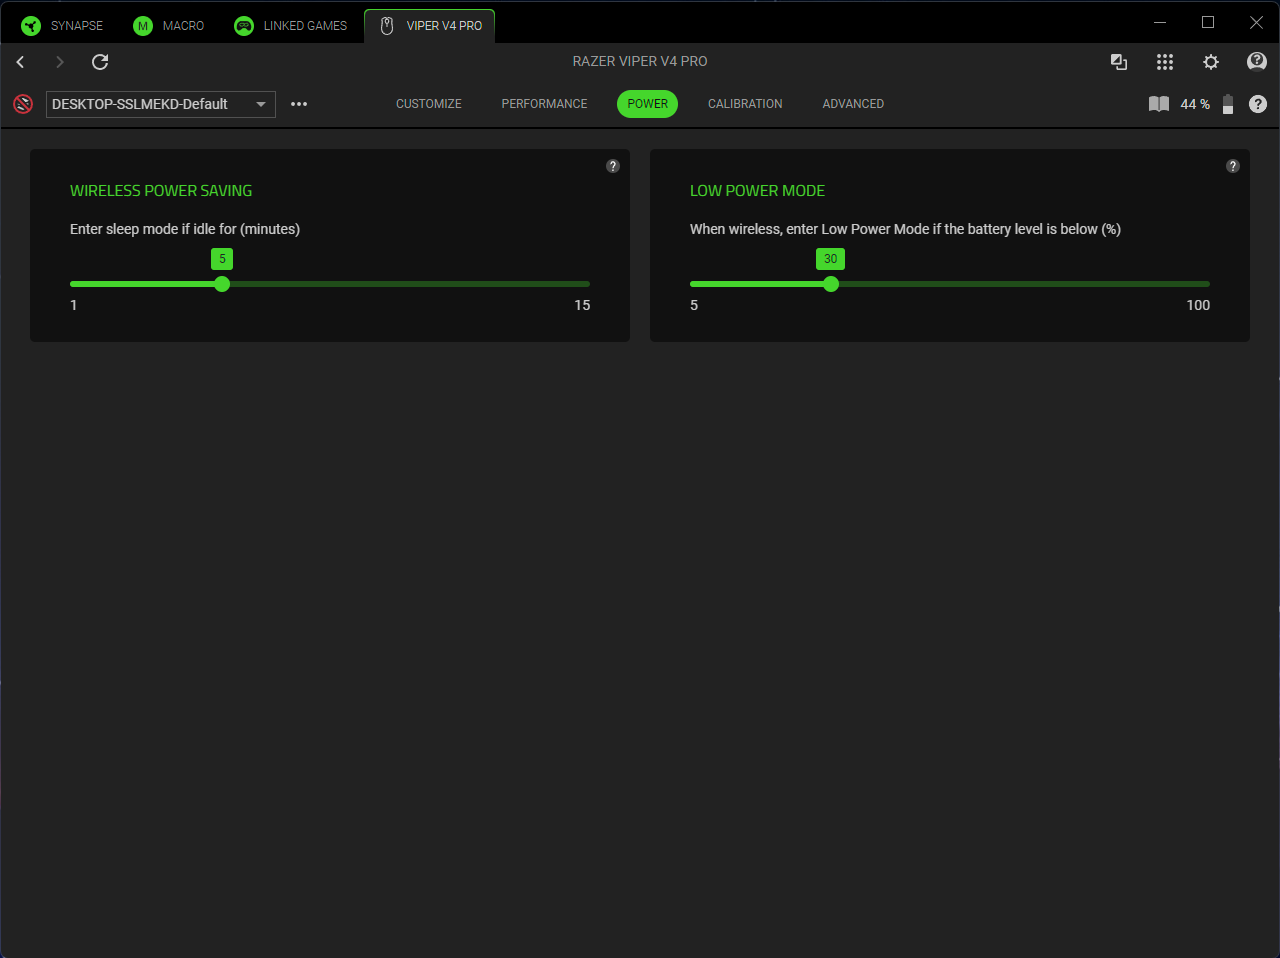Click the low power slider track near 100

click(1200, 284)
